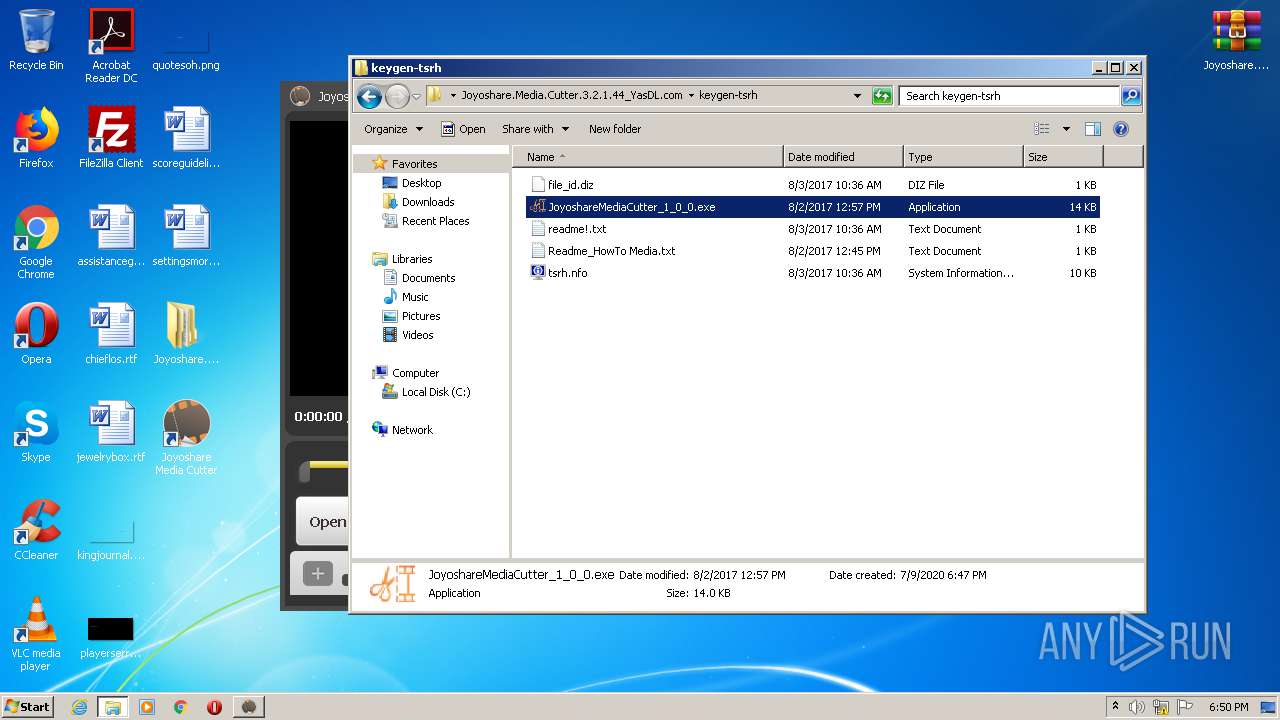
Task: Sort by Size column header
Action: 1063,157
